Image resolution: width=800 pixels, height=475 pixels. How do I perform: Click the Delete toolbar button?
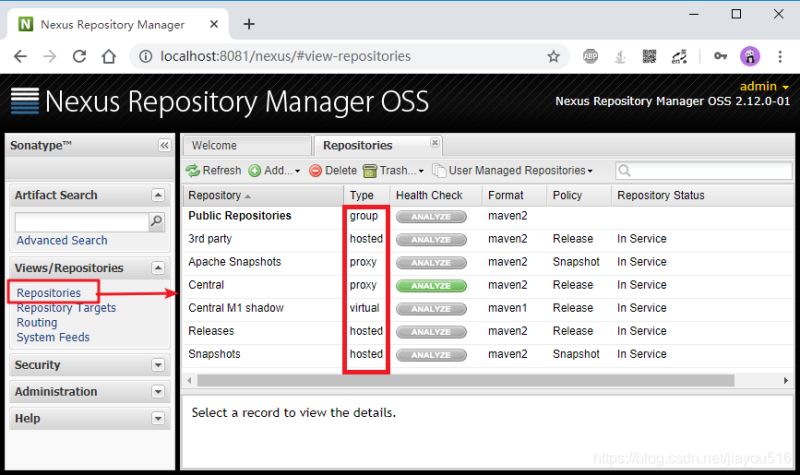click(x=333, y=170)
